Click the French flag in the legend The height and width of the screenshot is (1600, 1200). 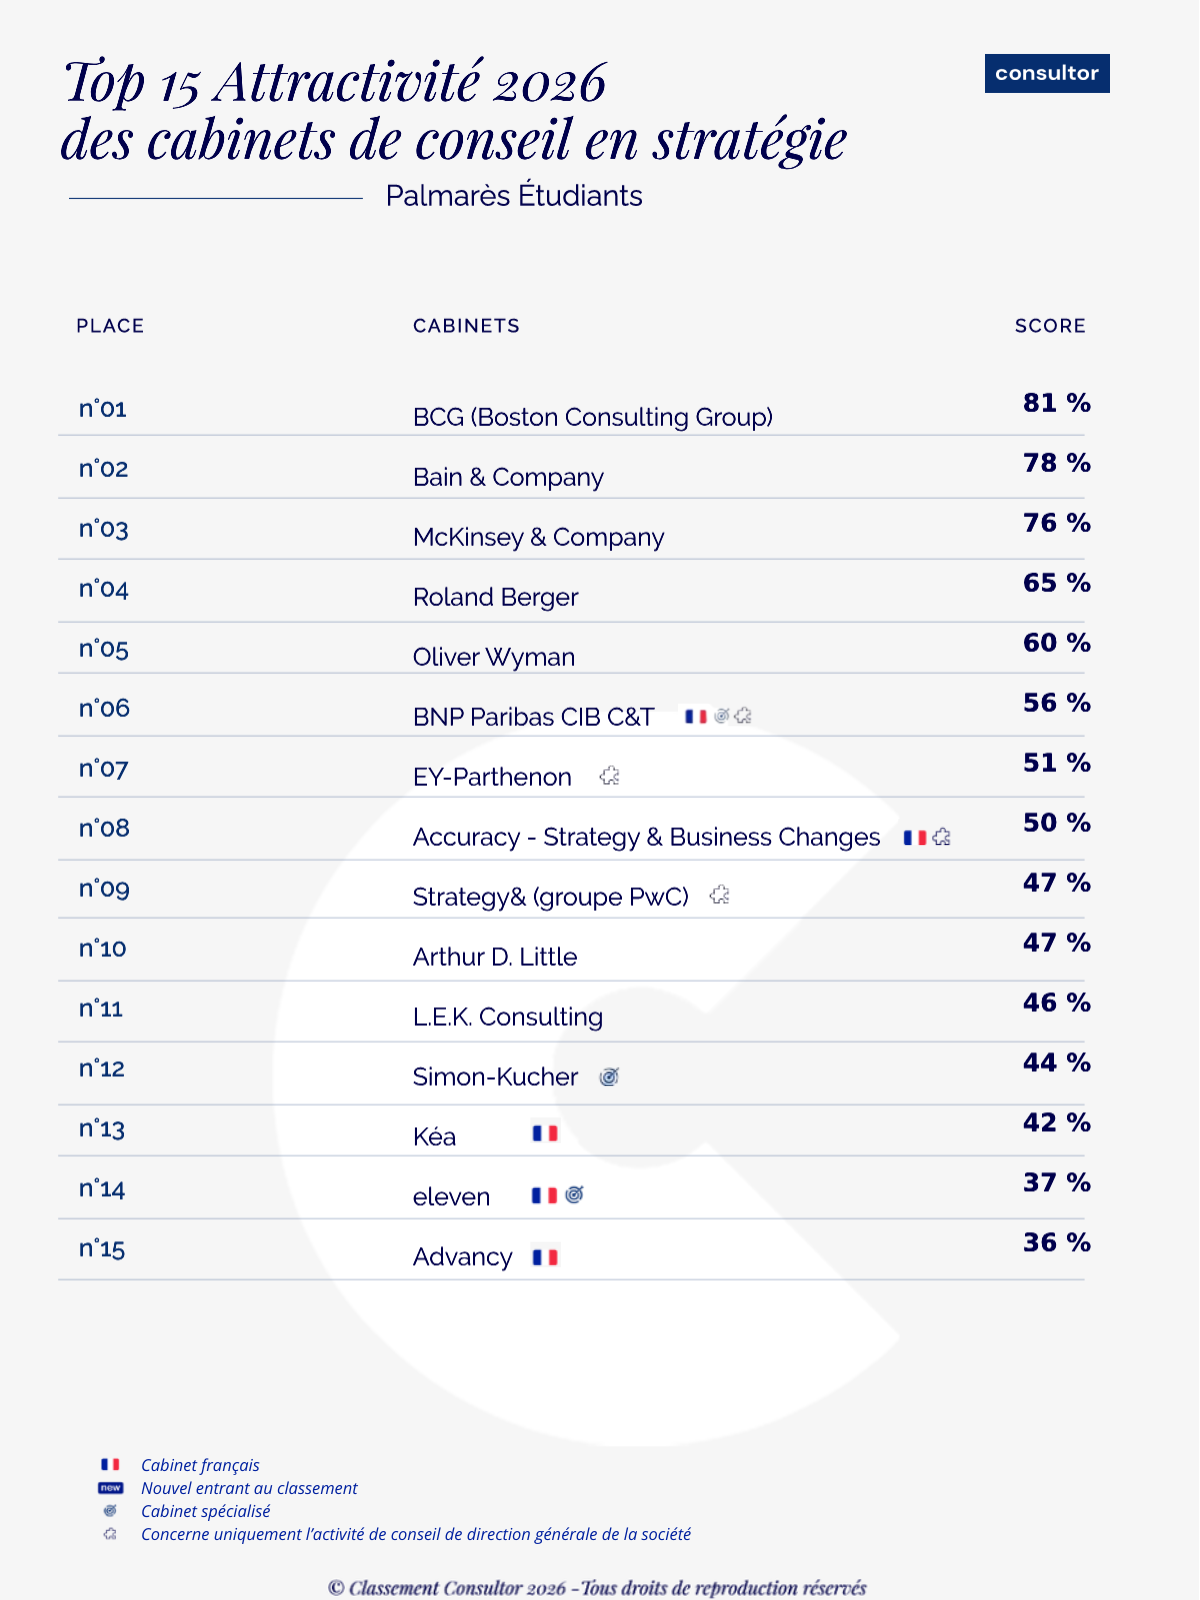[110, 1464]
